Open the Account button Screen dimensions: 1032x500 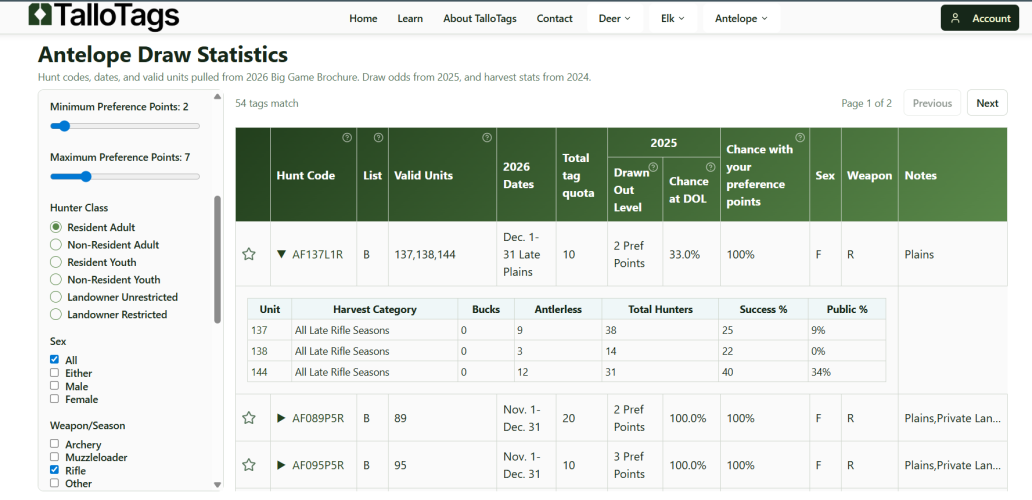click(980, 18)
